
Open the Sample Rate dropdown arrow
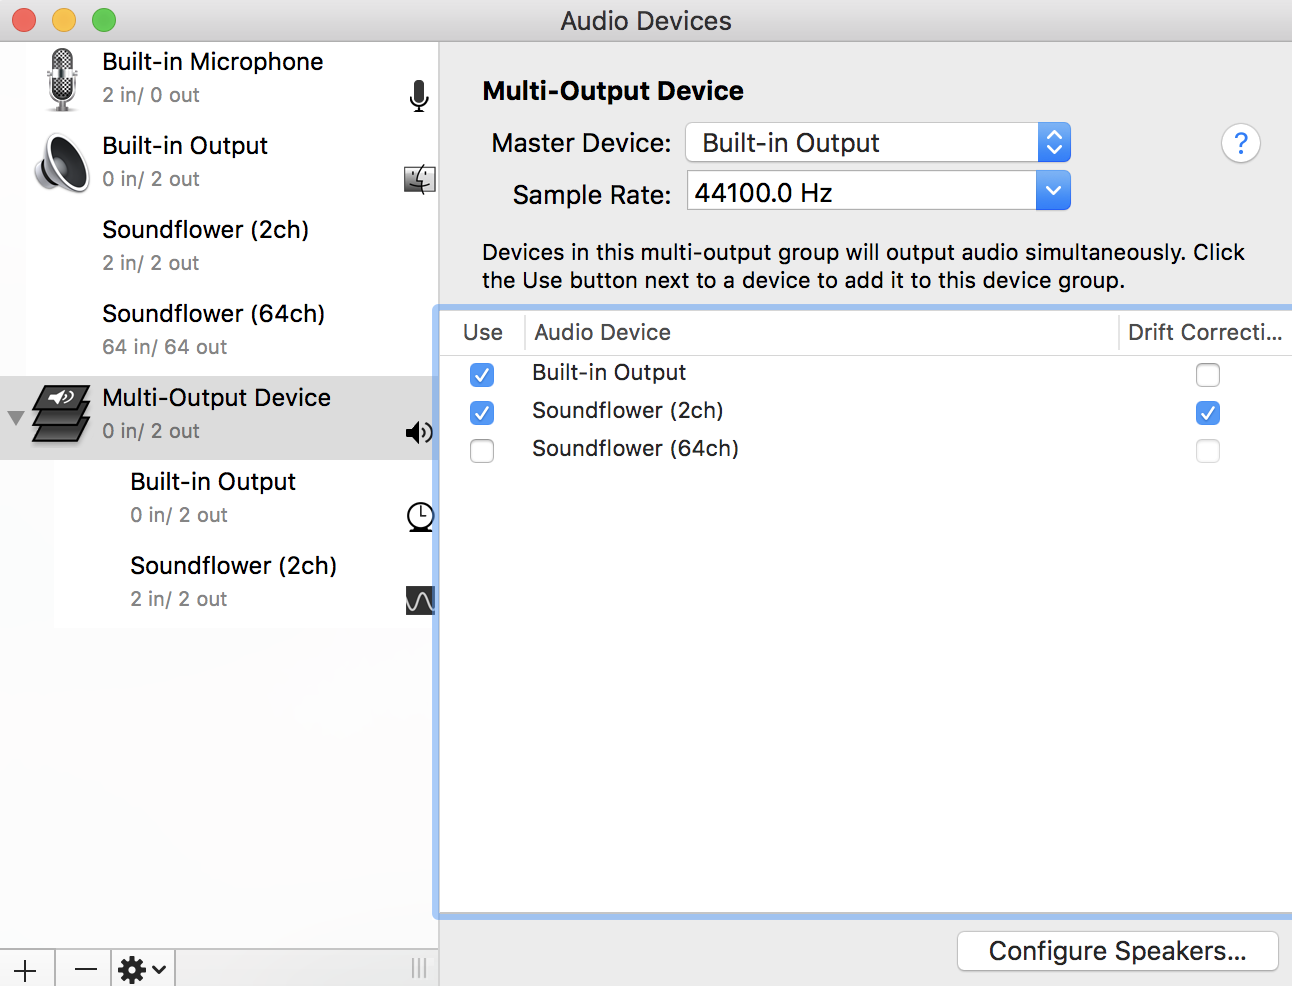(1053, 191)
